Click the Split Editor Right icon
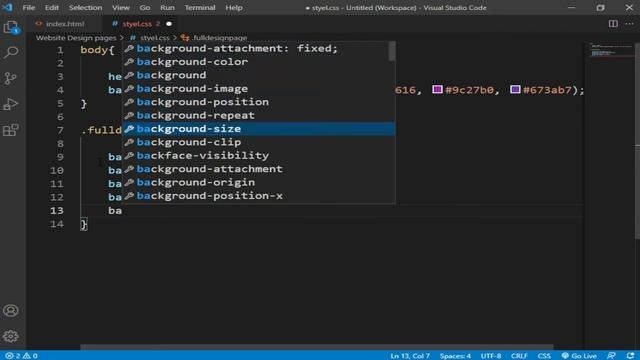640x360 pixels. point(613,24)
